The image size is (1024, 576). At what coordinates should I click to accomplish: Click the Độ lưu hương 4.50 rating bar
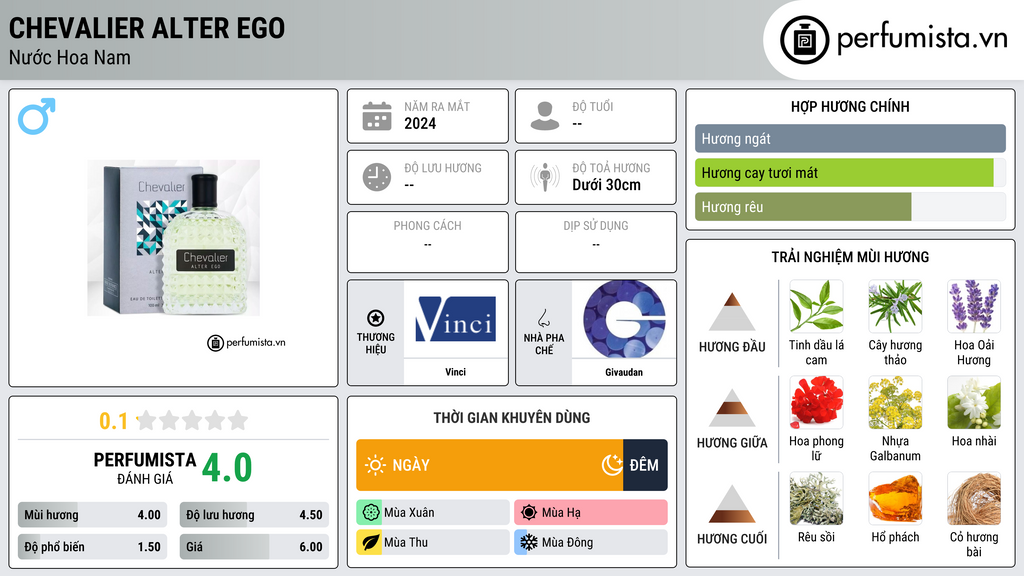click(254, 515)
